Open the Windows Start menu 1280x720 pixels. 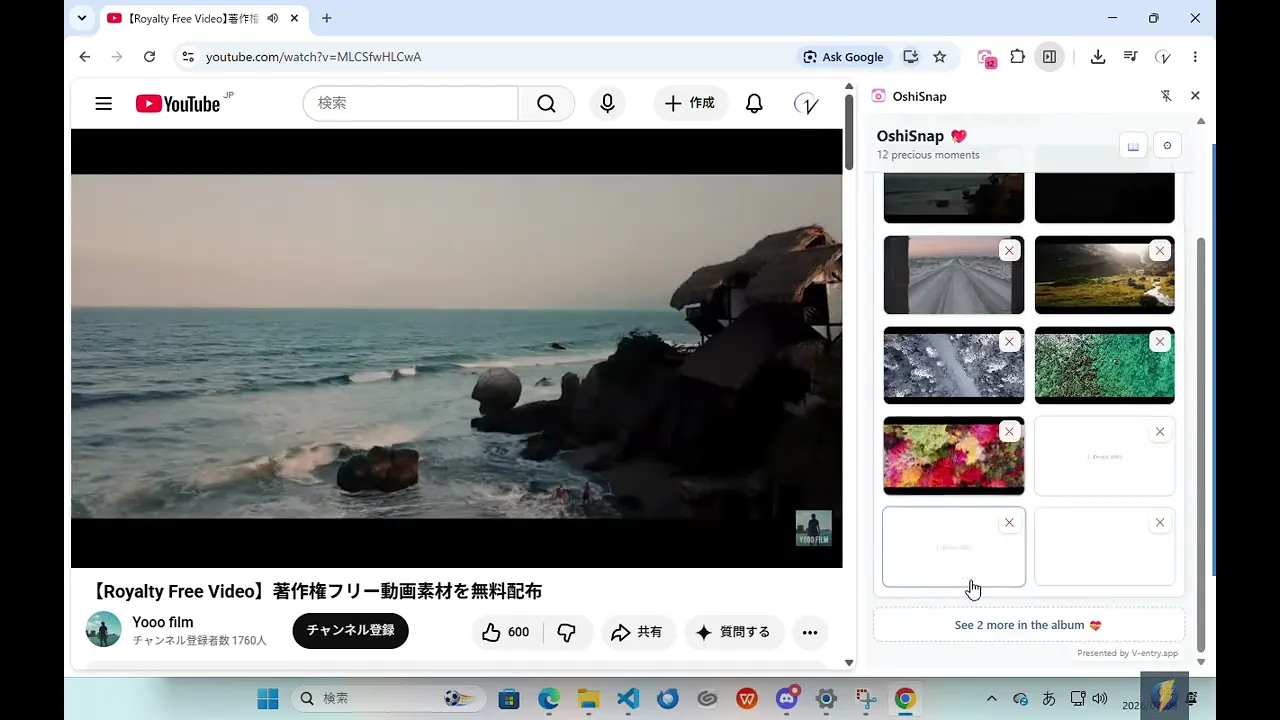(268, 699)
